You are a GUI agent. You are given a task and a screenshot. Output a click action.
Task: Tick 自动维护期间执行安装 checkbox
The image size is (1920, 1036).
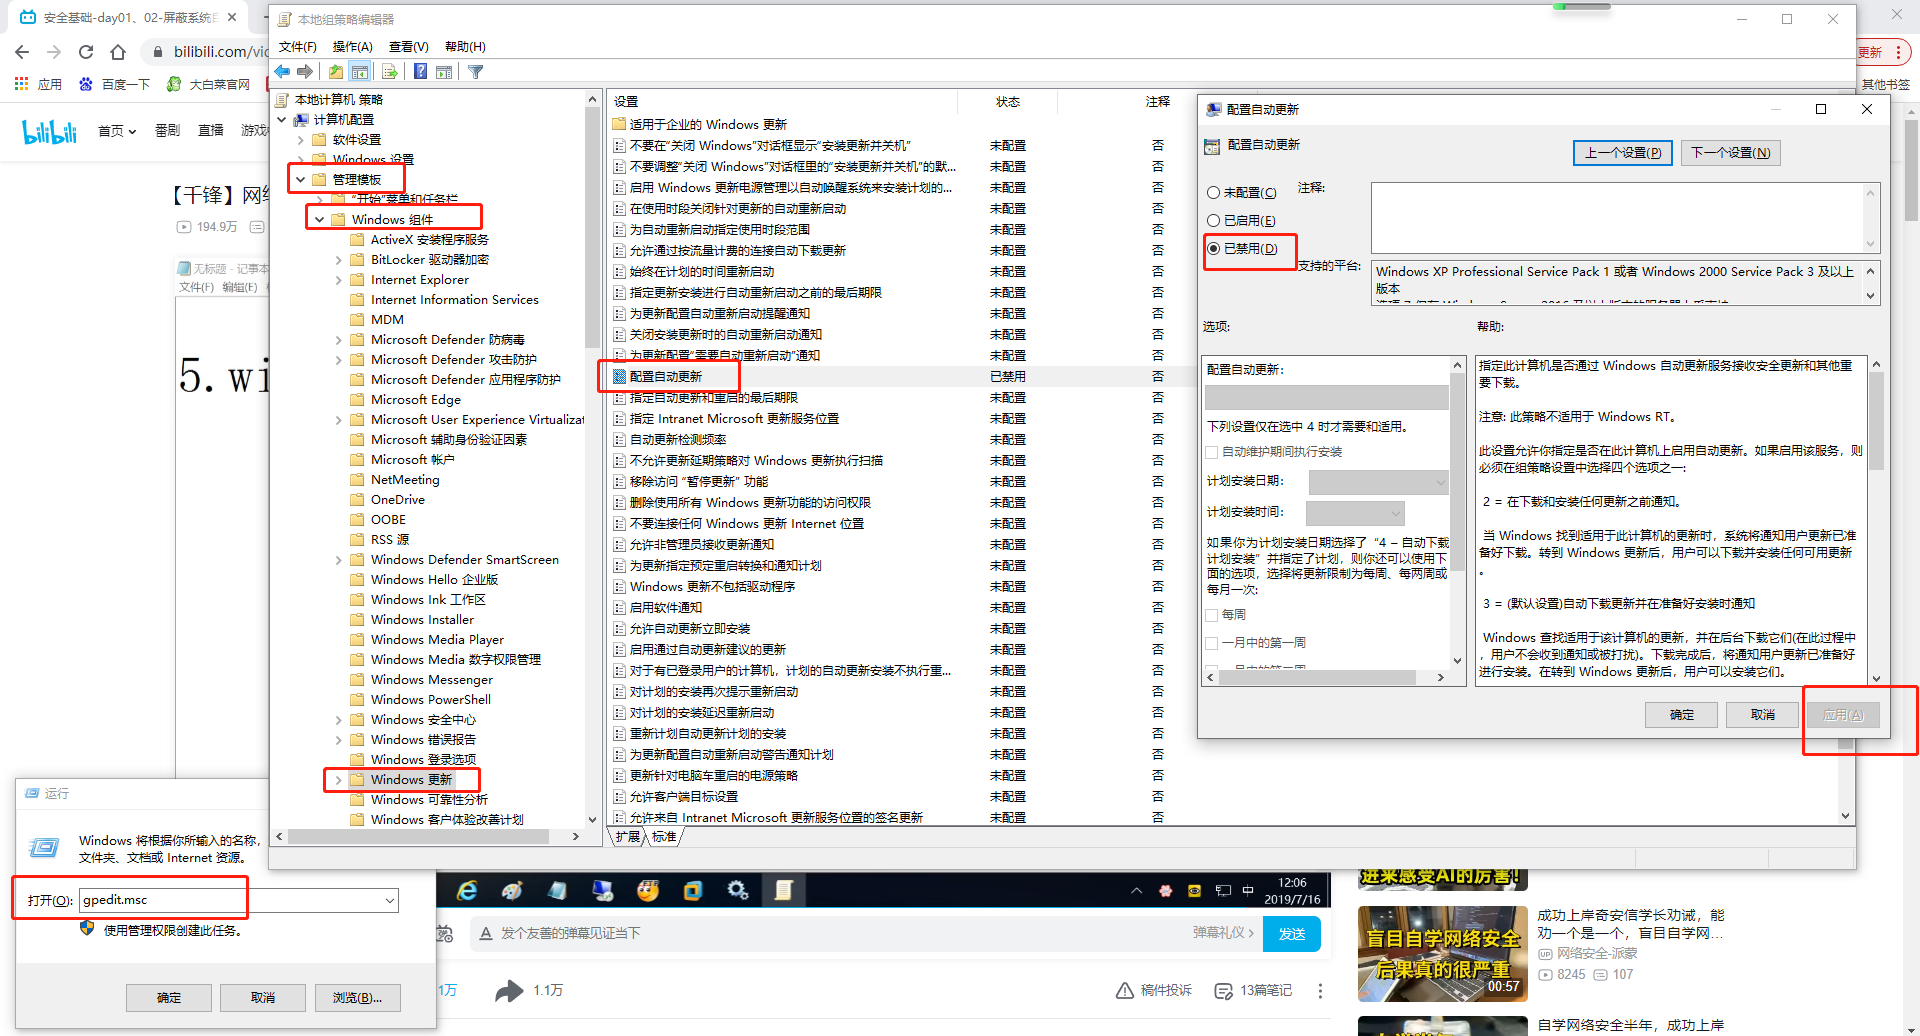[1212, 452]
